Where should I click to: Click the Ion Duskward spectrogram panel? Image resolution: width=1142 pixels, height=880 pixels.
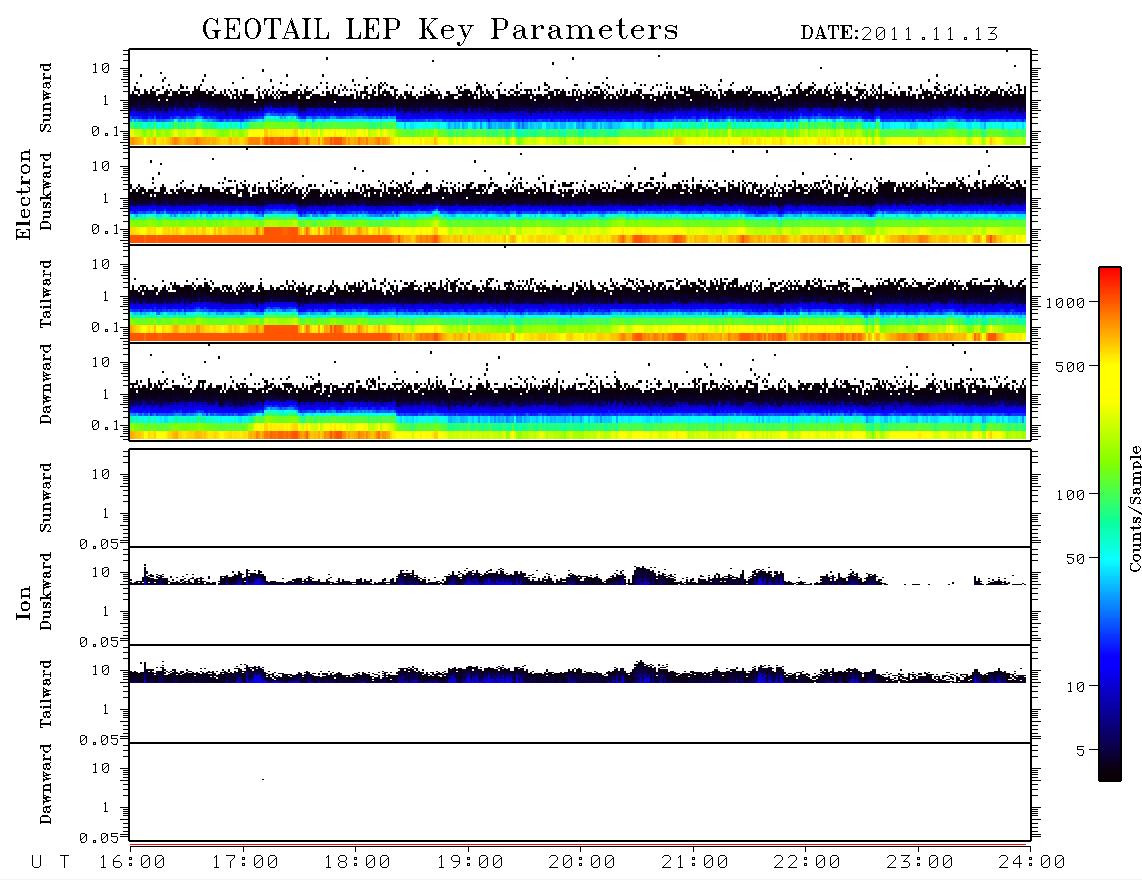[580, 596]
